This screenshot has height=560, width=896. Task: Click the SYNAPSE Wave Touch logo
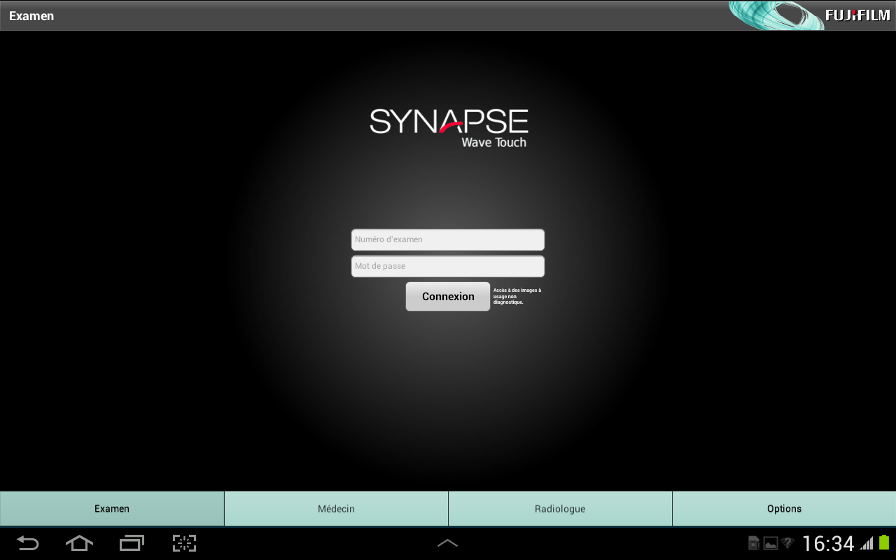pyautogui.click(x=449, y=128)
